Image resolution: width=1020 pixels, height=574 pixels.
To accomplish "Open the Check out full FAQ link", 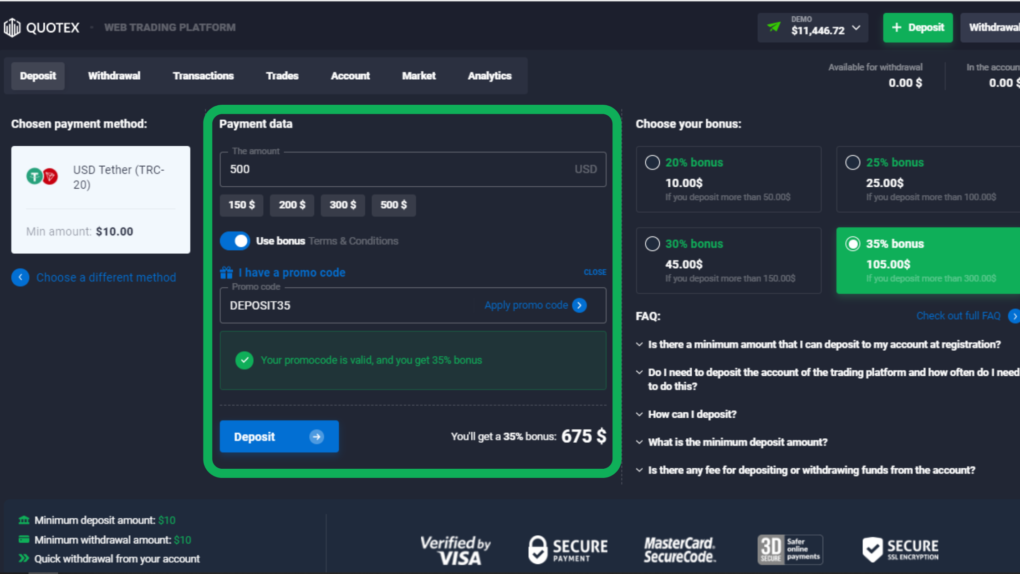I will tap(958, 316).
